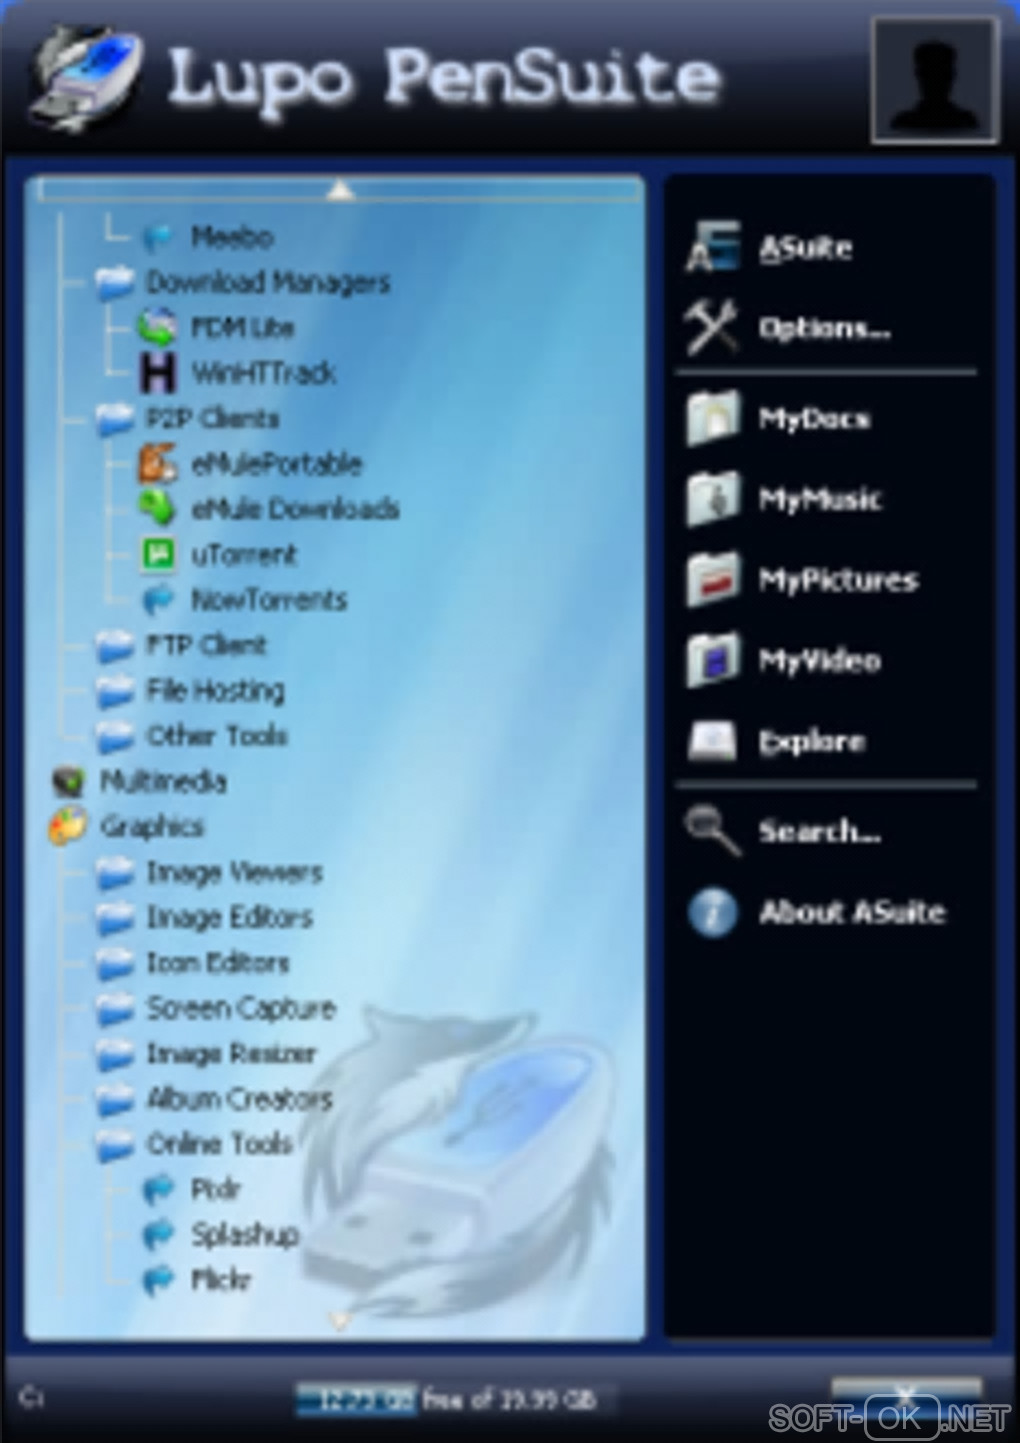Open the P2P Clients folder icon
The width and height of the screenshot is (1020, 1443).
(x=115, y=418)
